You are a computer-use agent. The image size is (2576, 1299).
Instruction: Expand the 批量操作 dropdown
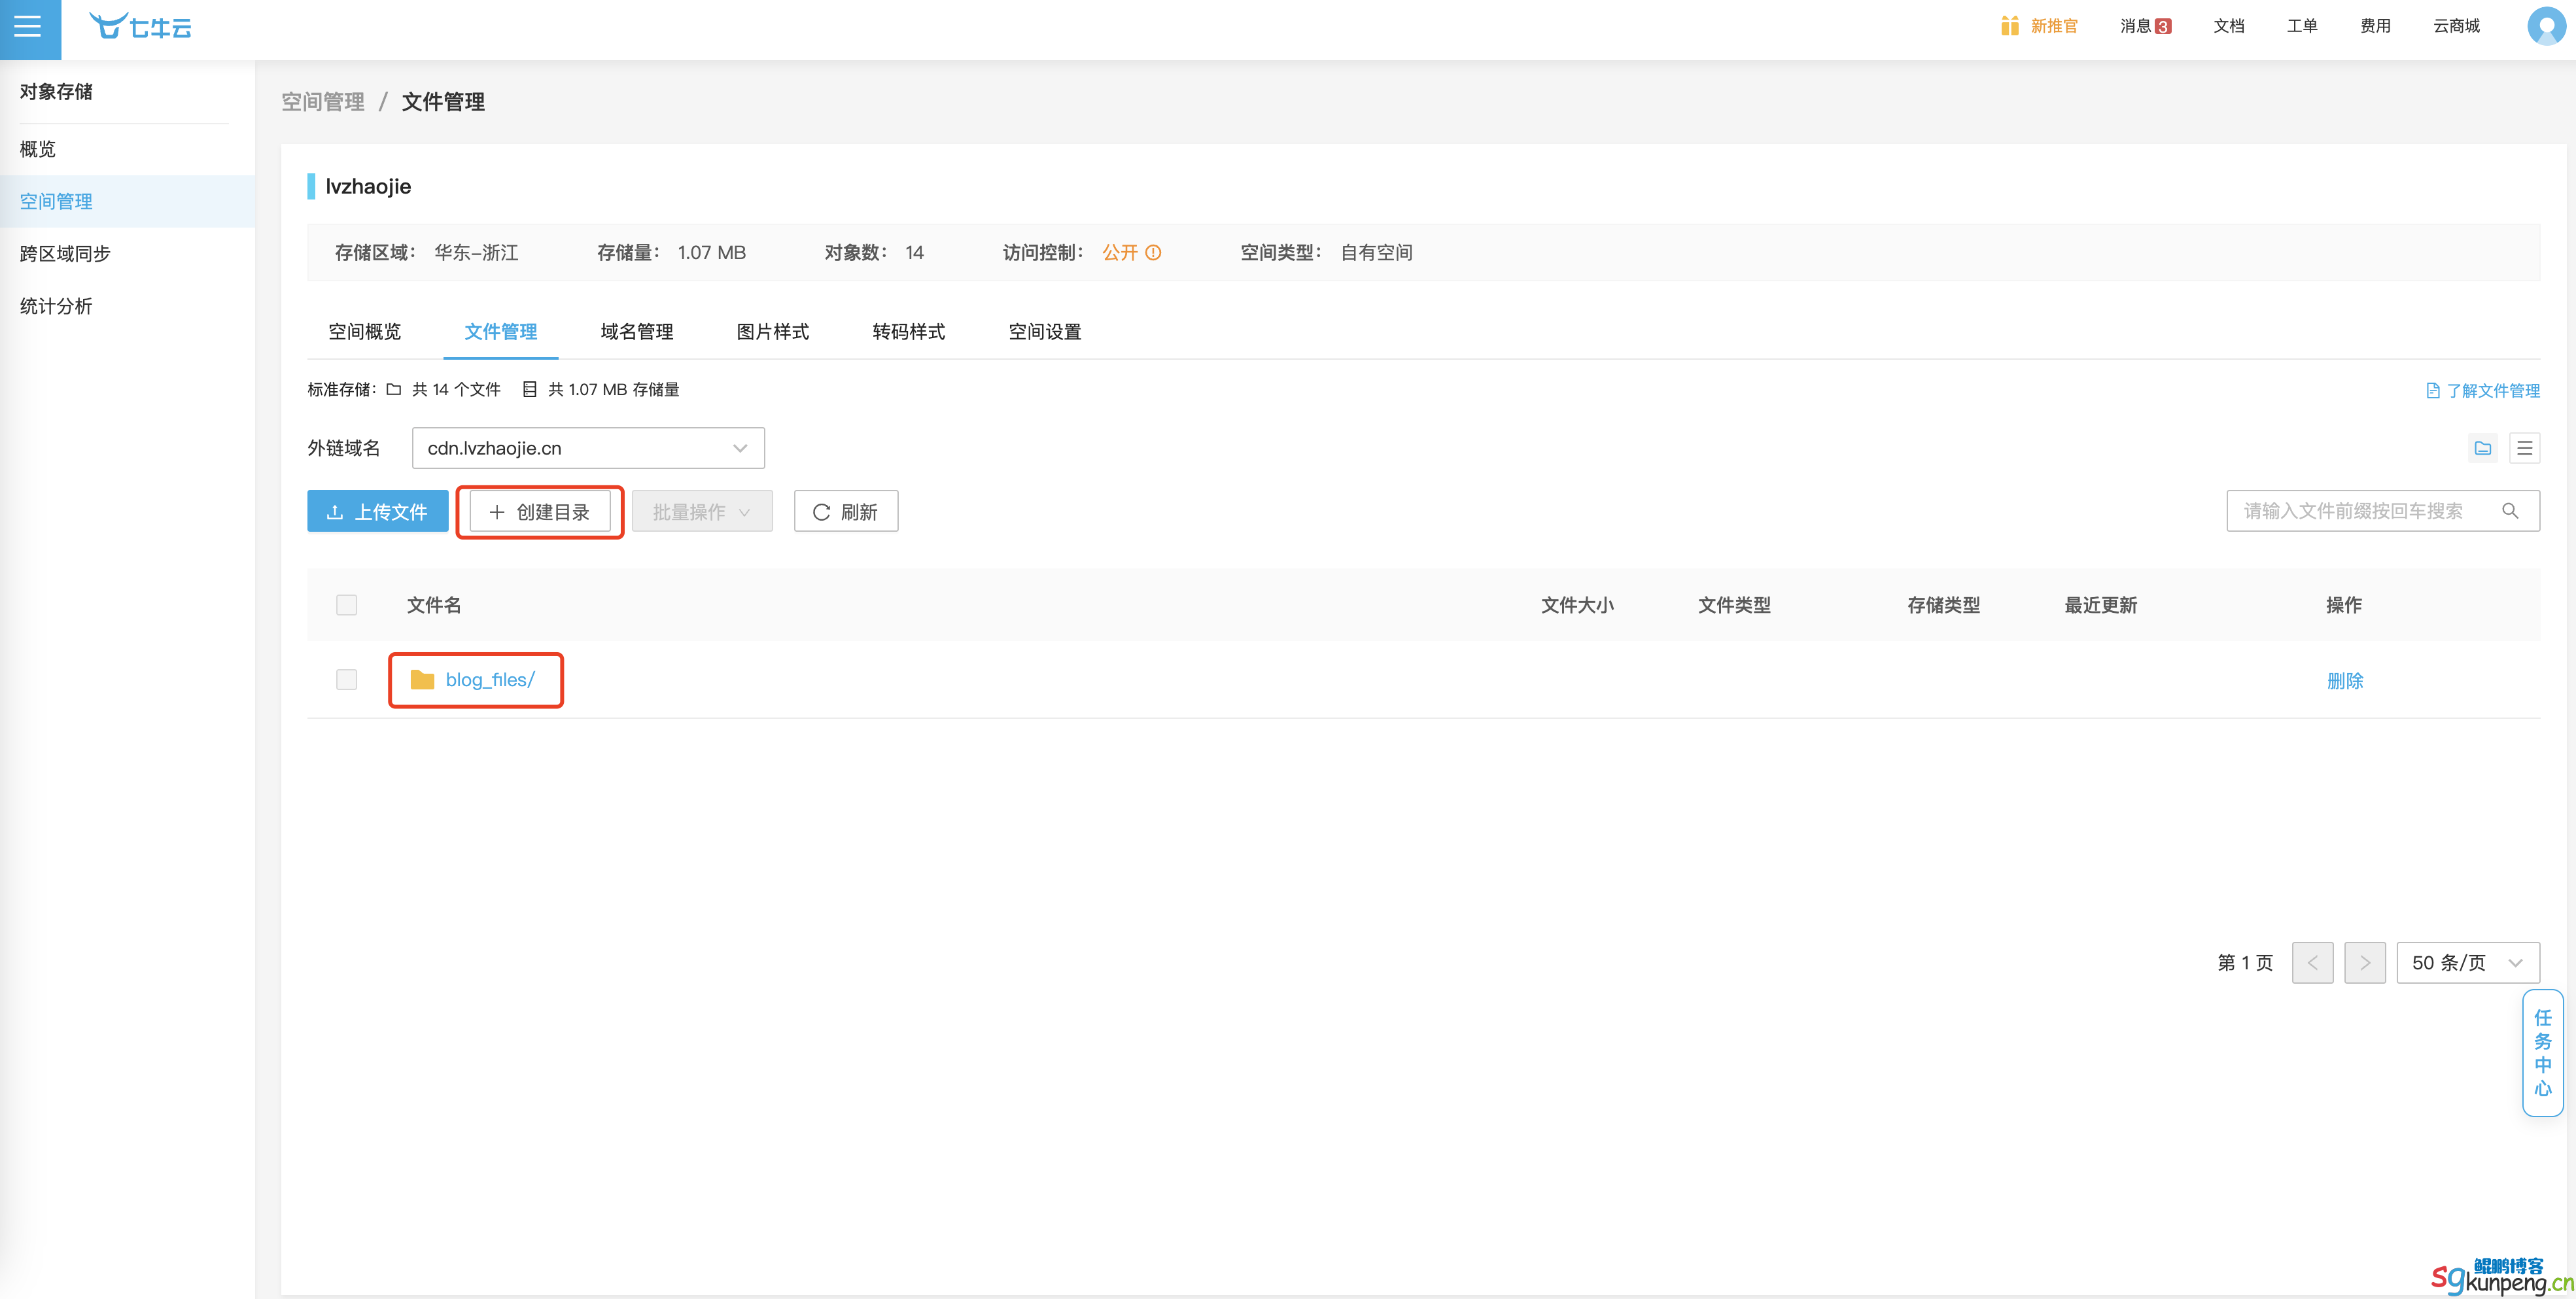[x=702, y=512]
